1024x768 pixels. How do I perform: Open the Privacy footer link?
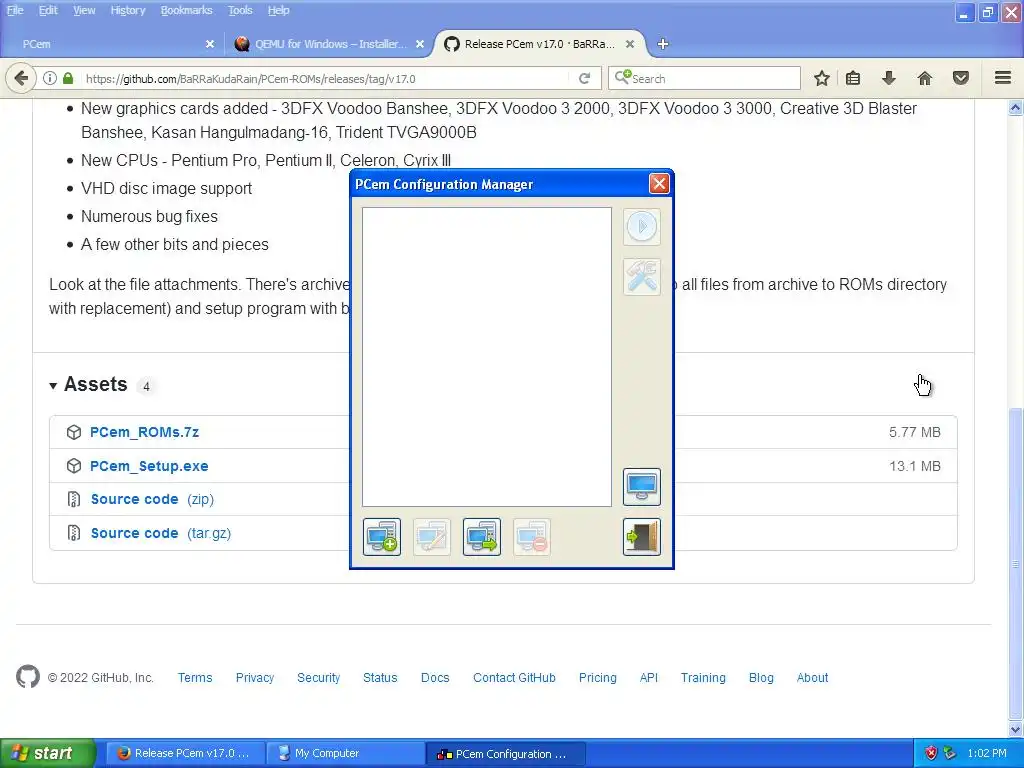click(255, 678)
